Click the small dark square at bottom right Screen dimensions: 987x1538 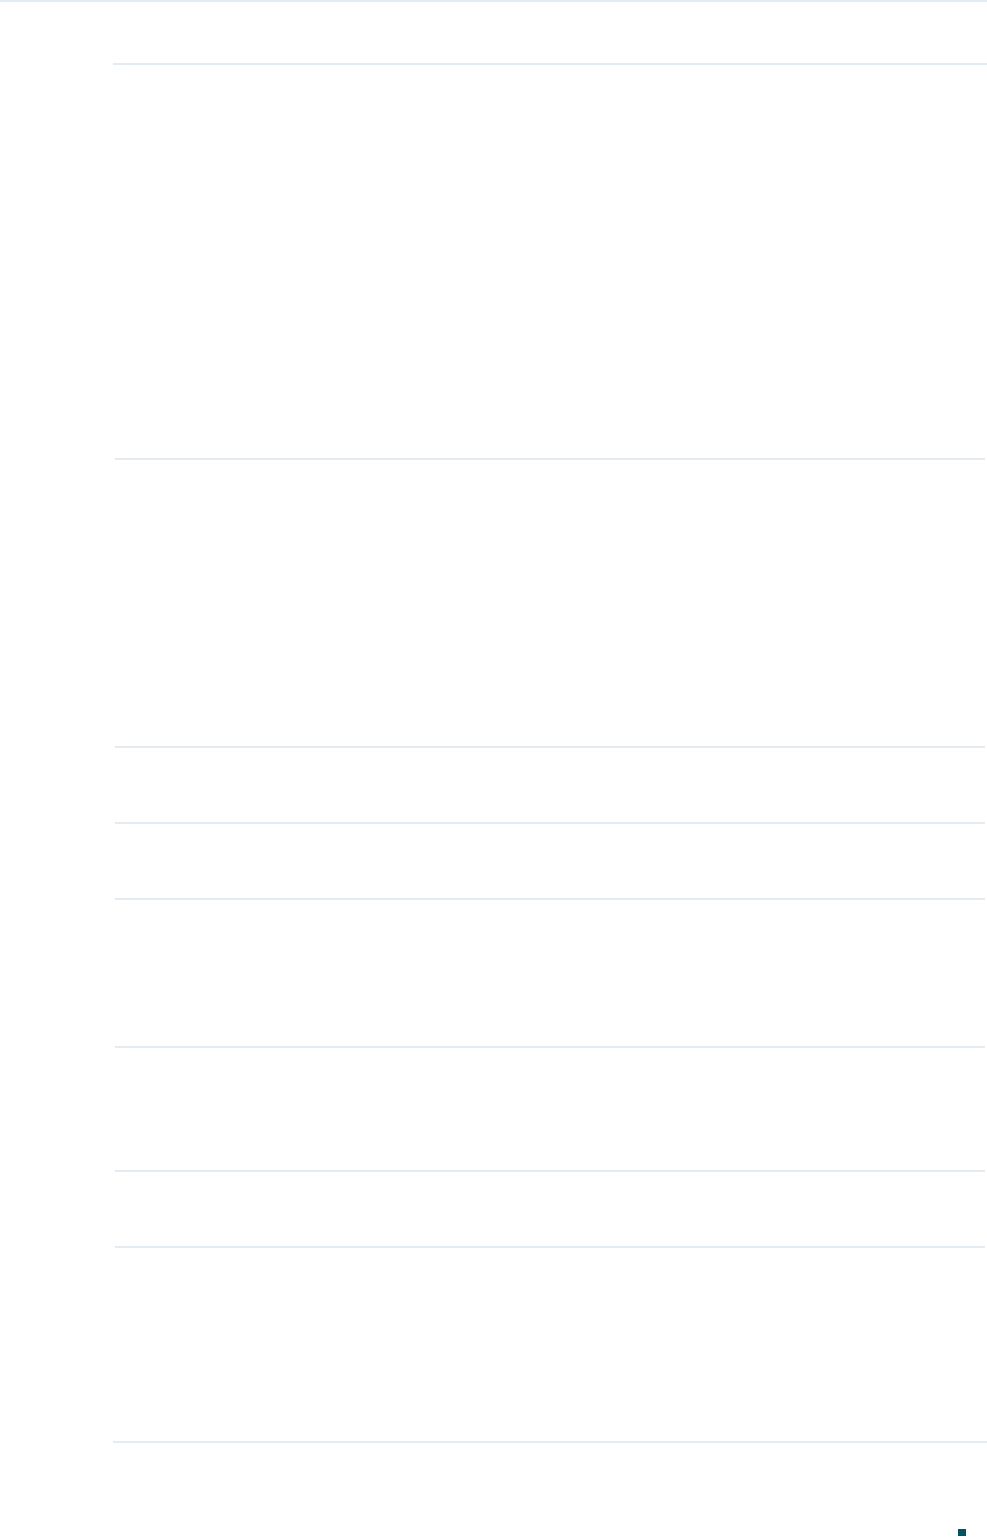tap(962, 1532)
